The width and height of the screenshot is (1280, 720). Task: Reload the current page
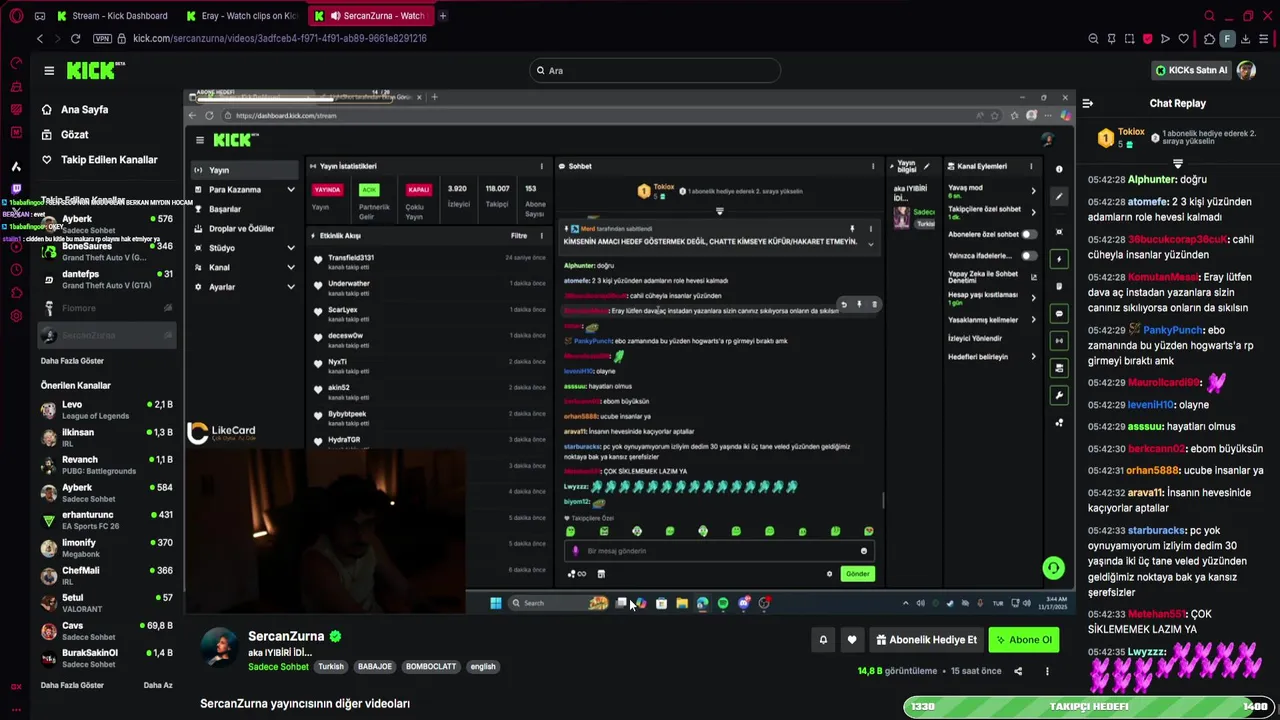75,38
